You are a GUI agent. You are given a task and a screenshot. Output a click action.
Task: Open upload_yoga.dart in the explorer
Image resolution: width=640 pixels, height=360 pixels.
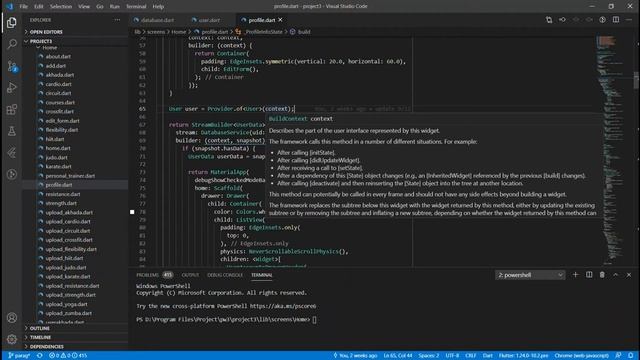(x=67, y=304)
